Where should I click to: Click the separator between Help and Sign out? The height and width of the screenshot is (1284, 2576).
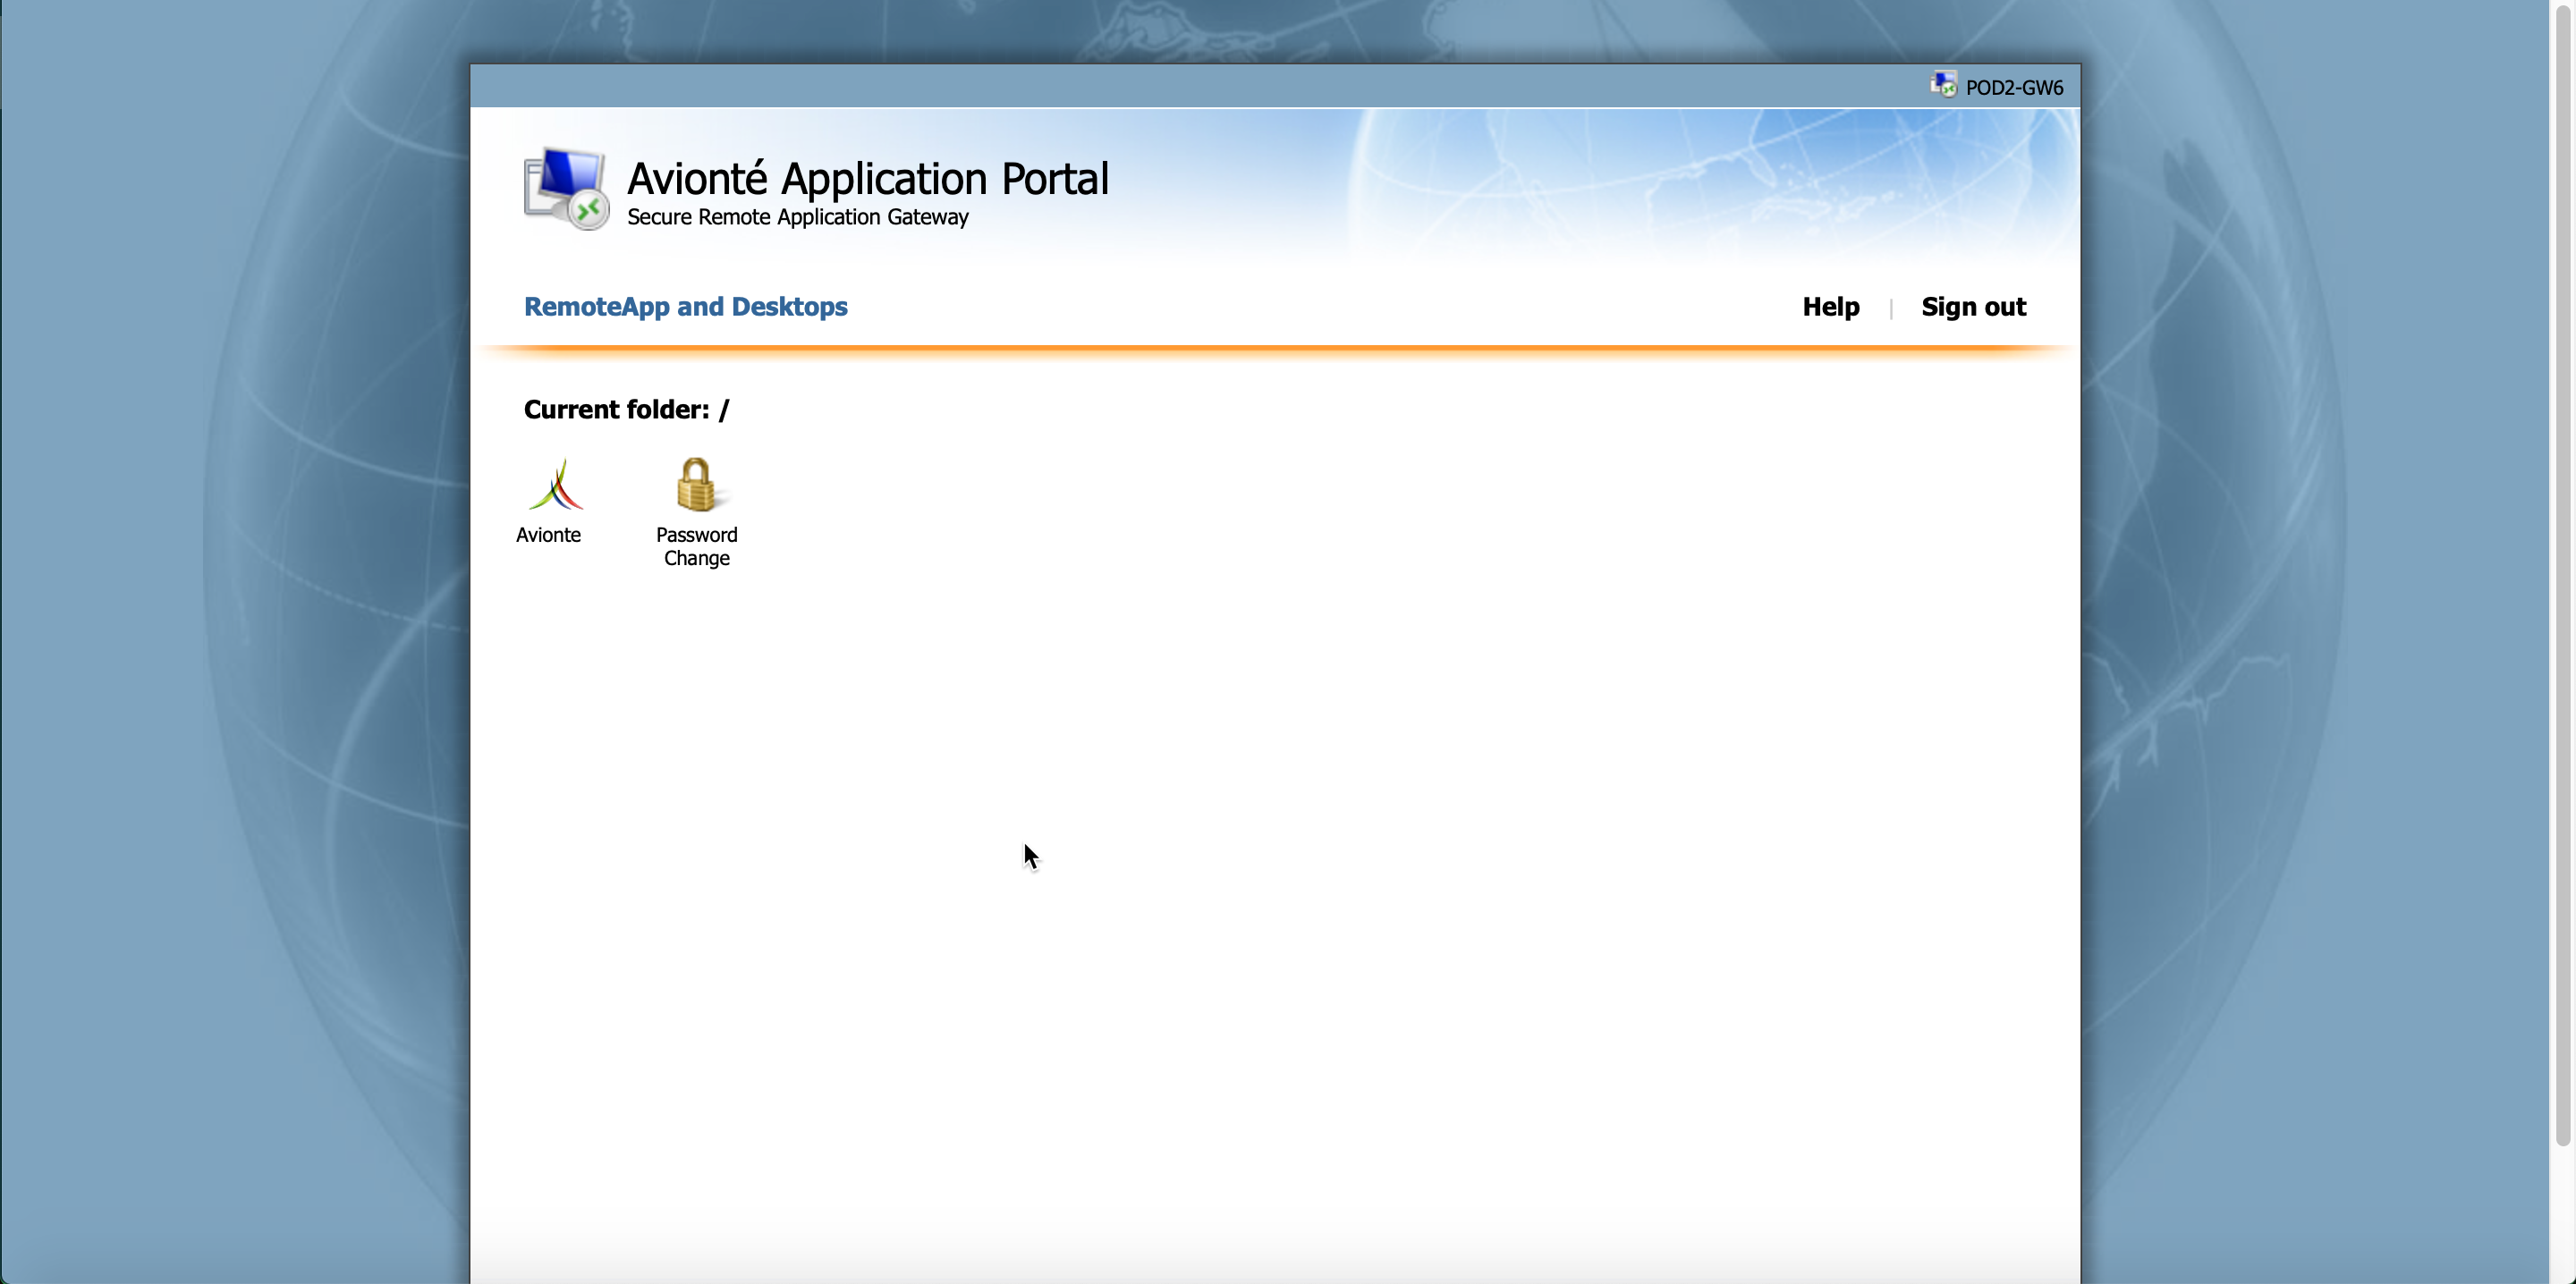click(1891, 308)
